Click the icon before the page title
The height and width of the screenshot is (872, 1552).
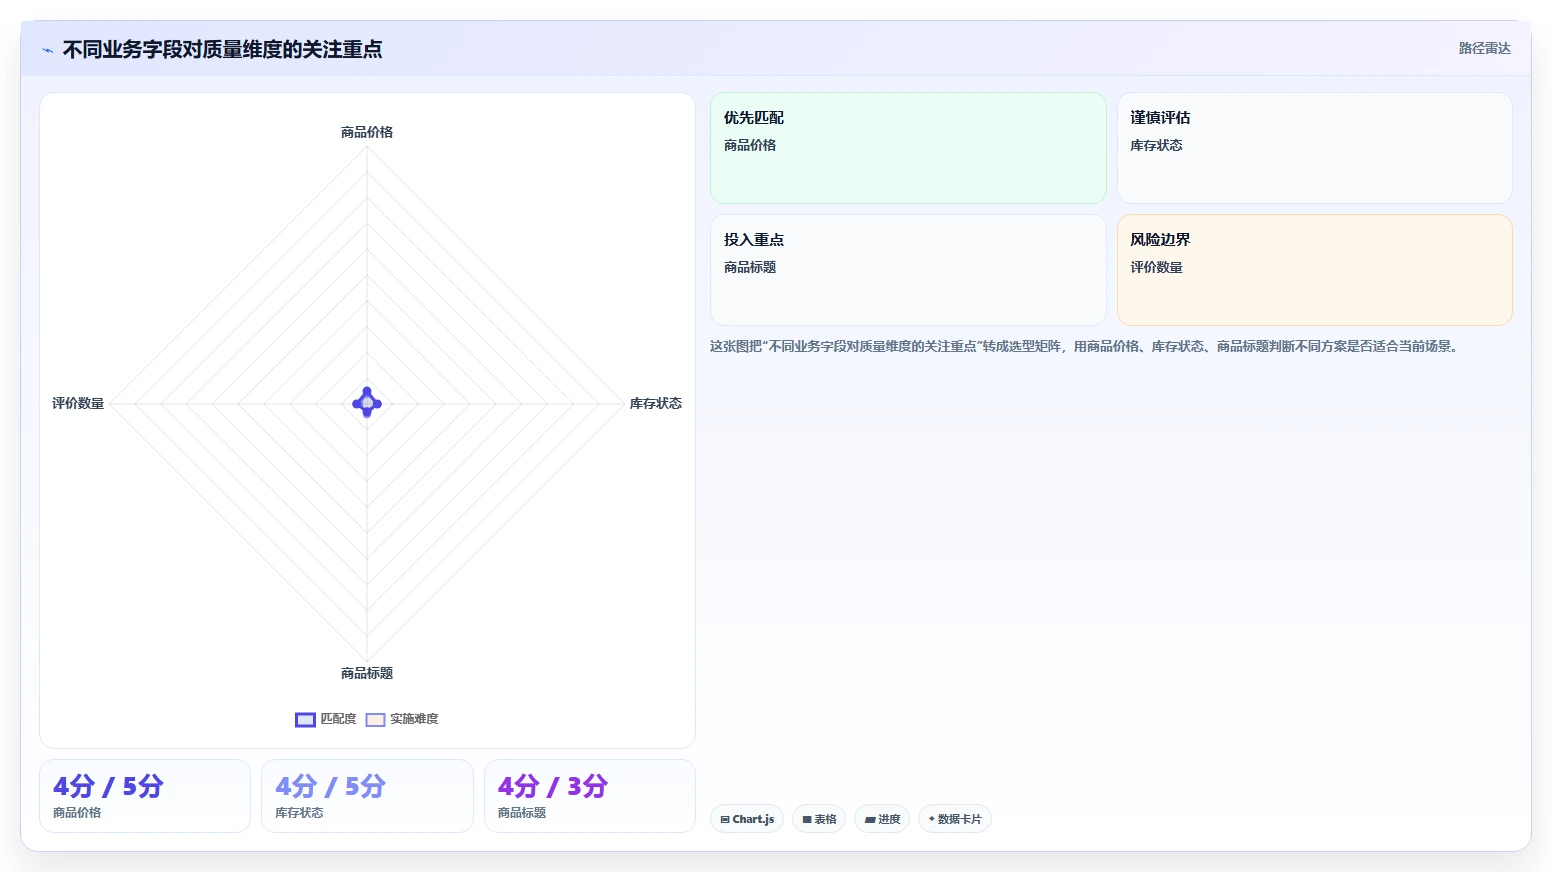(x=47, y=50)
